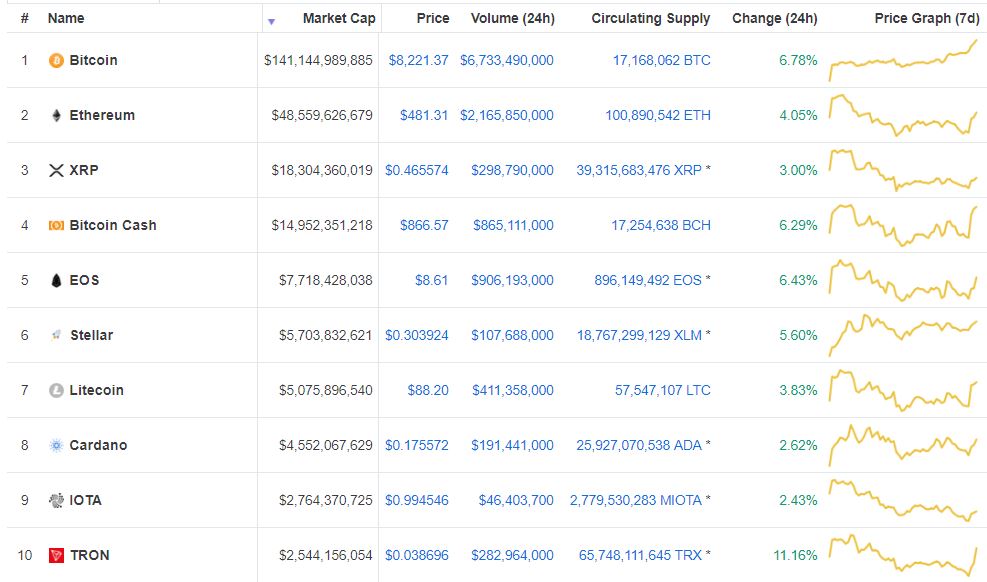Click the Bitcoin Cash coin icon
This screenshot has width=987, height=582.
click(x=58, y=225)
